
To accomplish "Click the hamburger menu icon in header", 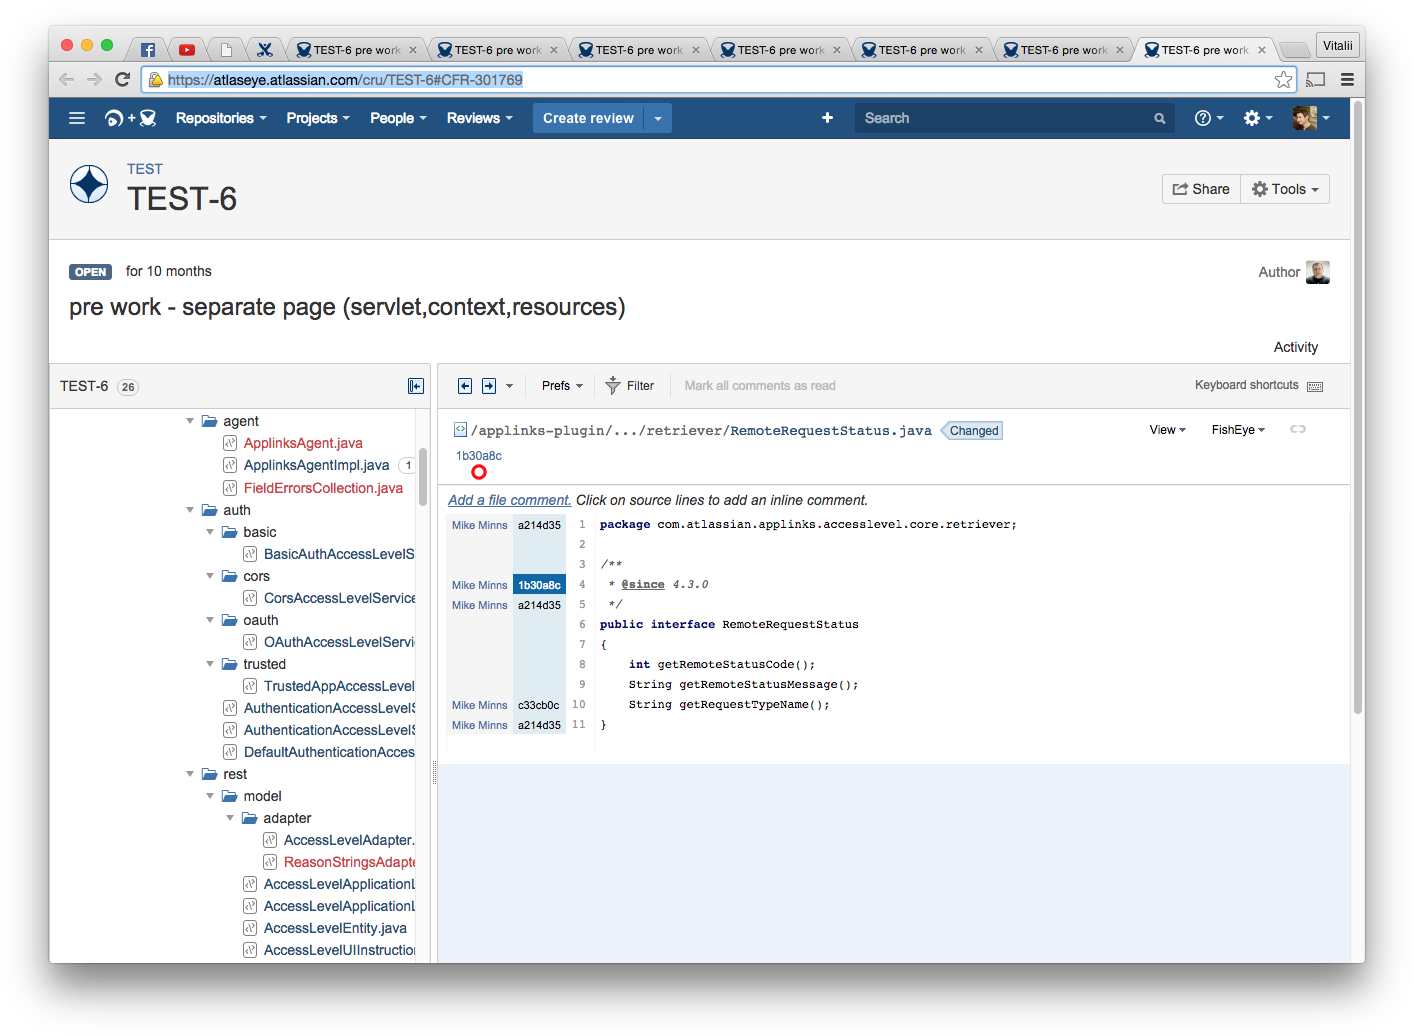I will (77, 118).
